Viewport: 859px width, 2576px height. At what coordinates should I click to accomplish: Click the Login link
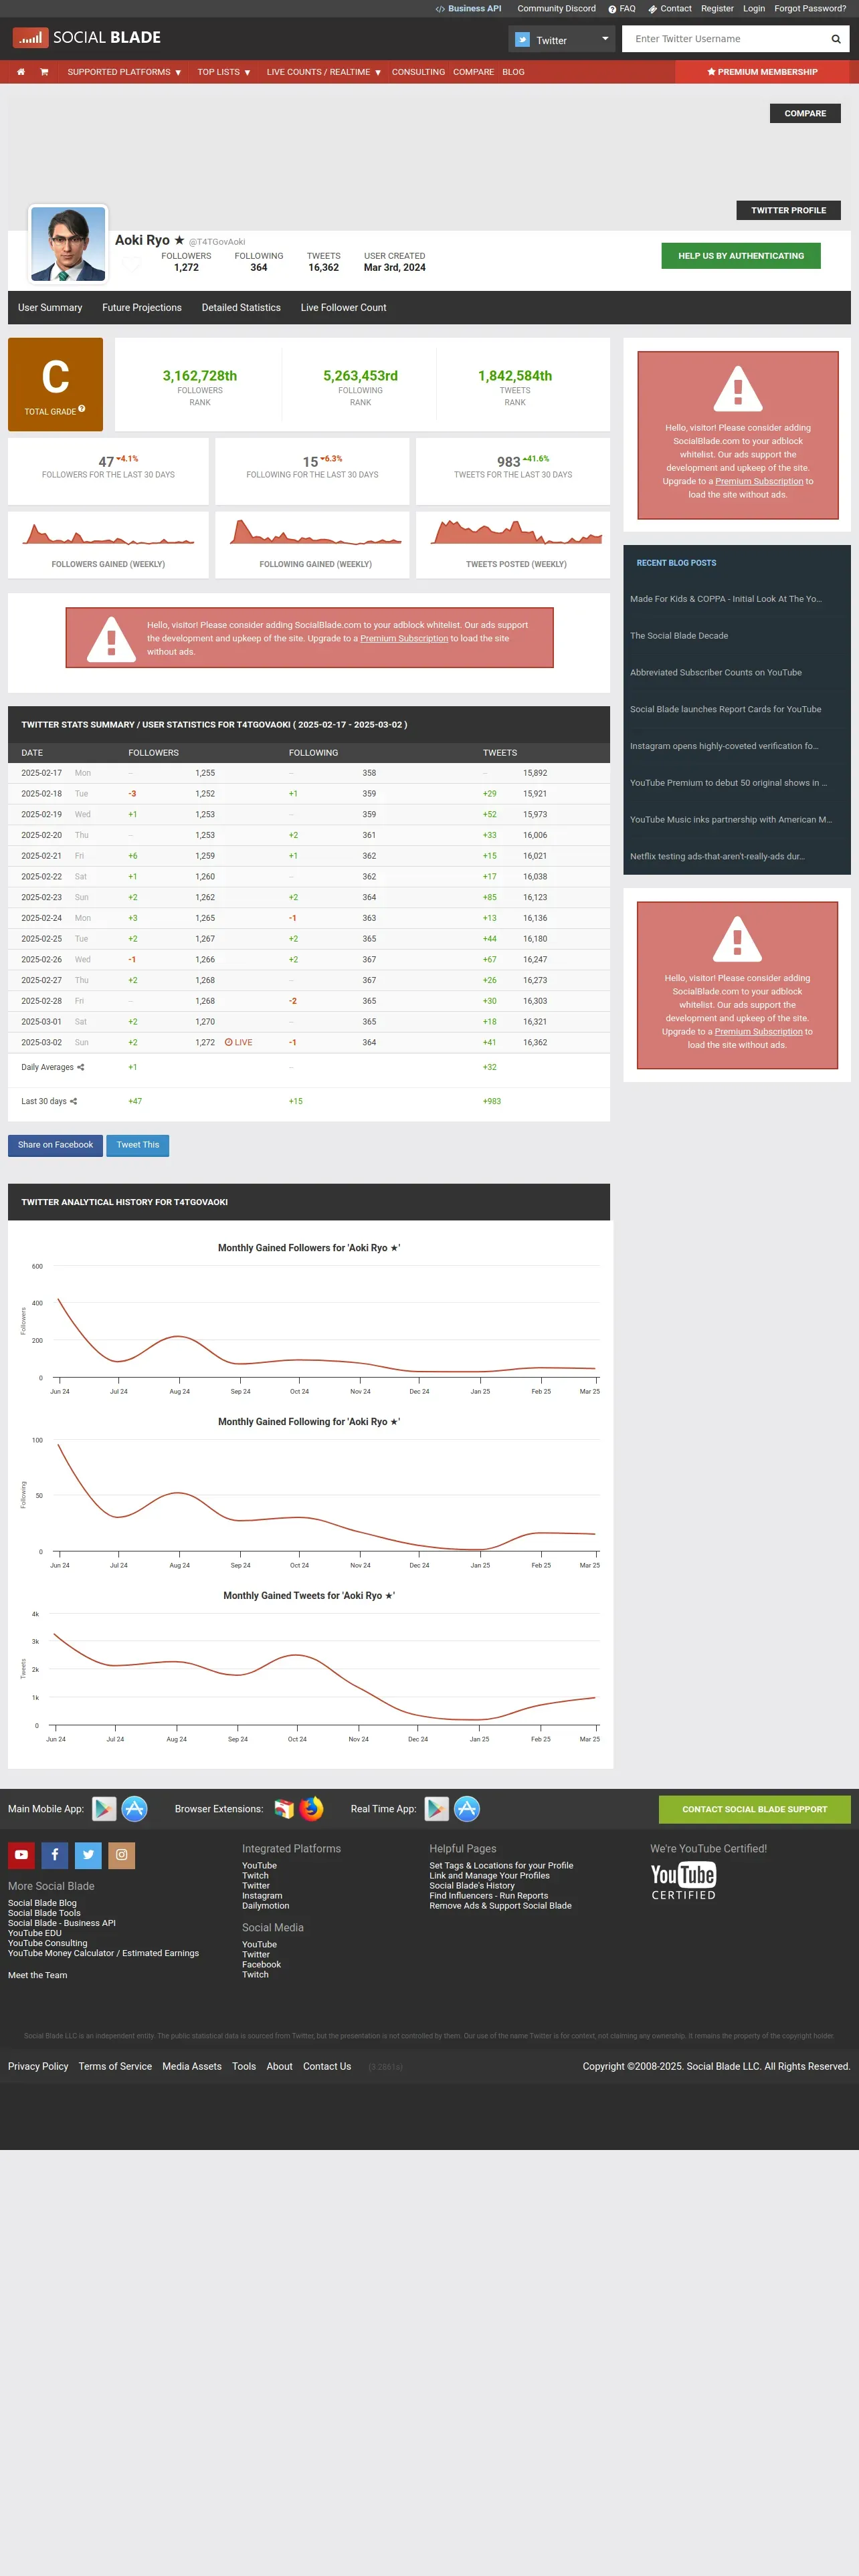coord(754,9)
